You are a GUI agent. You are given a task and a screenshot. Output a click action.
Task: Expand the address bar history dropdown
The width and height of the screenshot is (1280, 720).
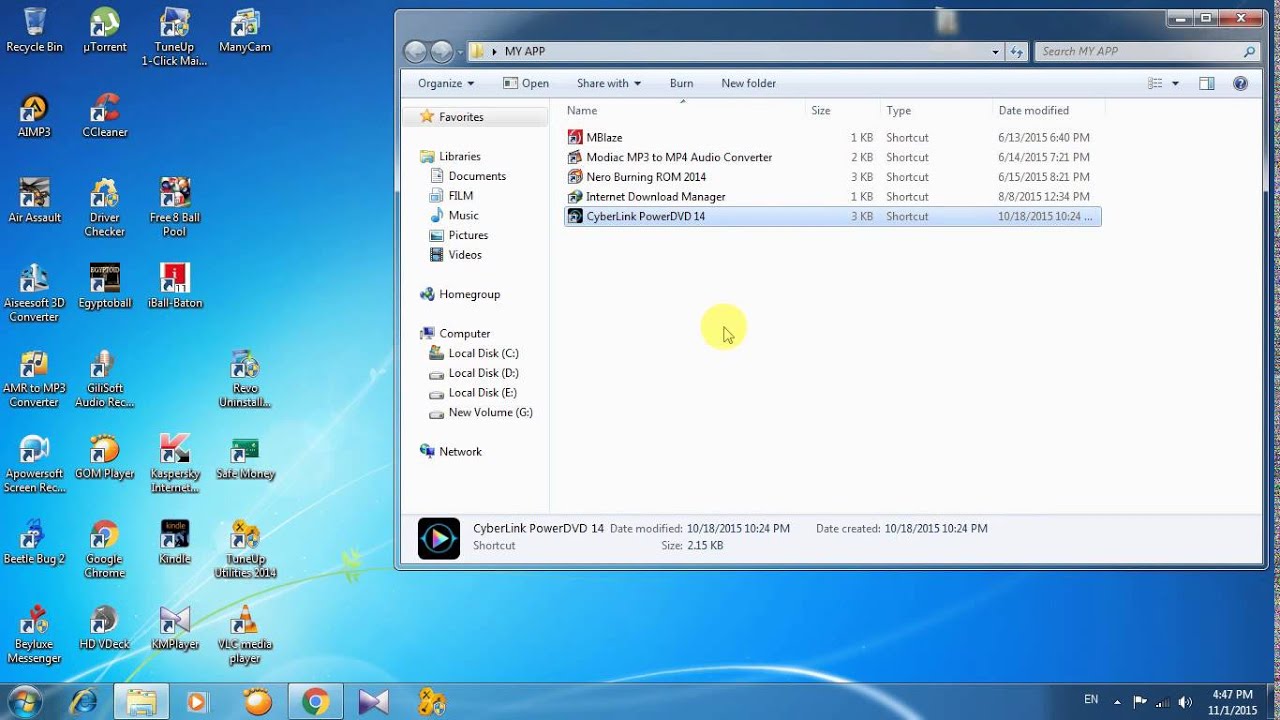995,51
